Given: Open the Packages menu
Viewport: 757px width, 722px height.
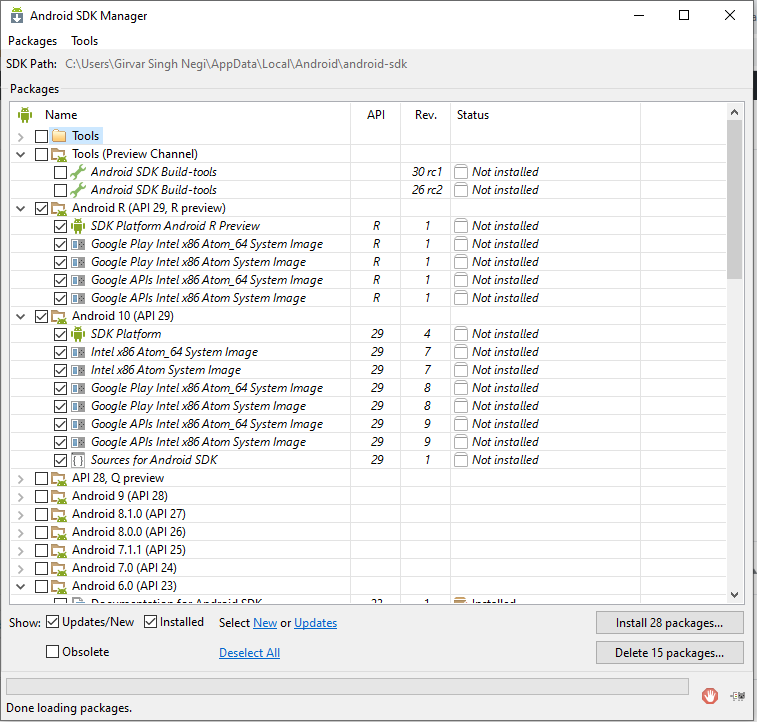Looking at the screenshot, I should point(32,41).
